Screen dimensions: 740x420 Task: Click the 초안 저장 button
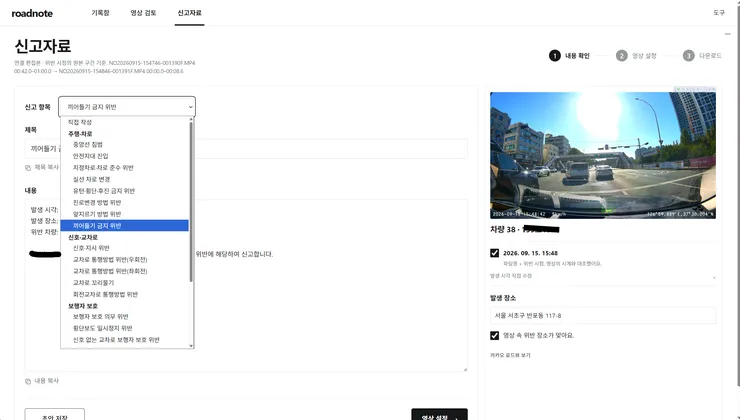pos(55,415)
